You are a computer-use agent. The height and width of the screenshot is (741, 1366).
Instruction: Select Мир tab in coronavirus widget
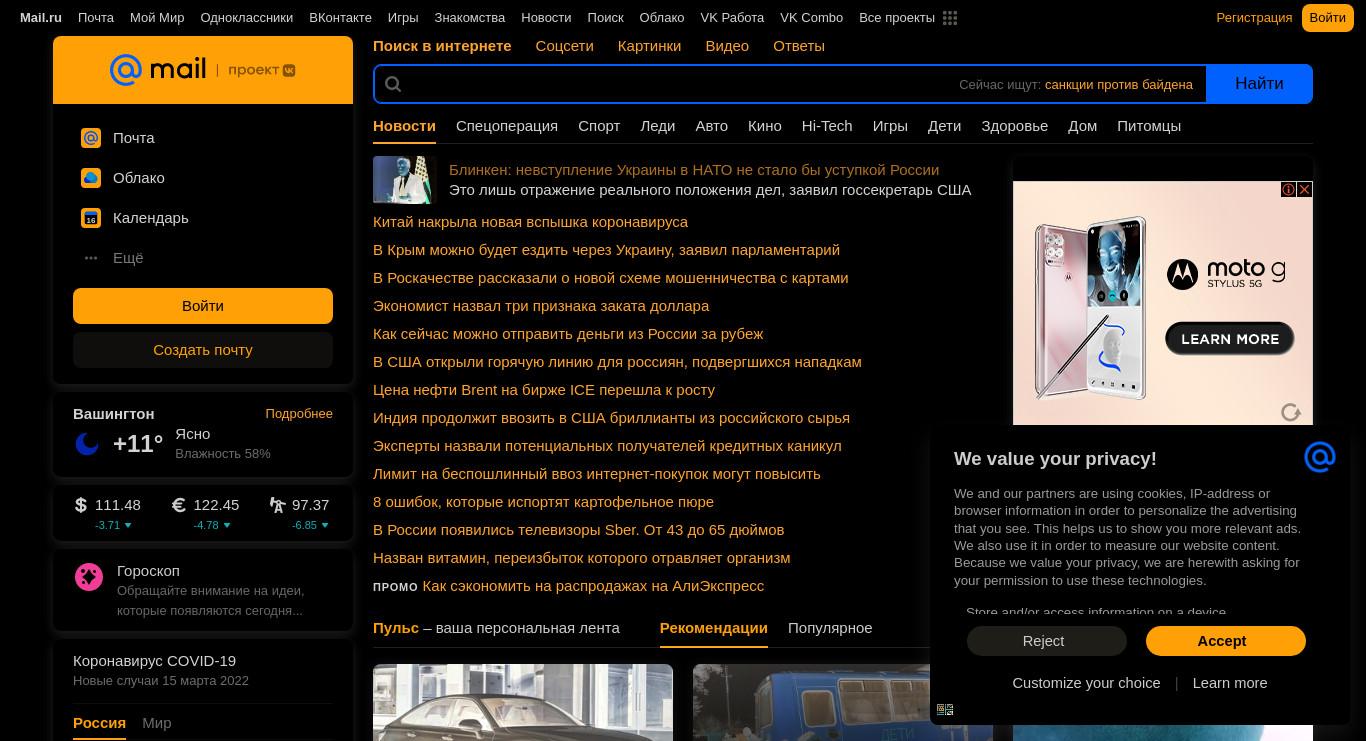pos(157,723)
